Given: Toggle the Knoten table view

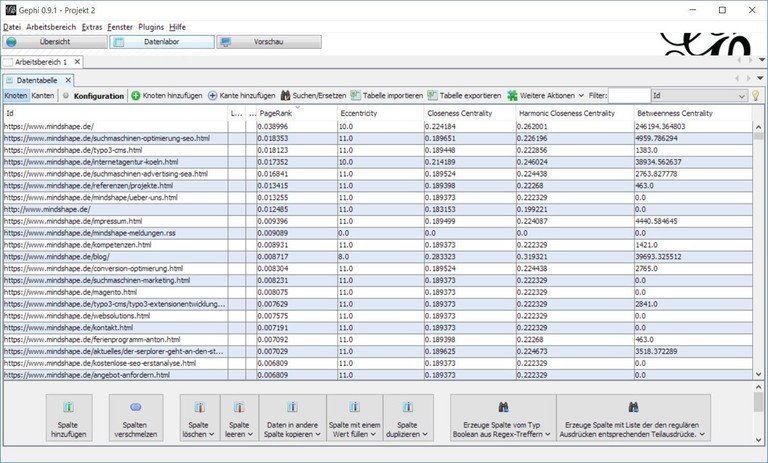Looking at the screenshot, I should coord(16,96).
